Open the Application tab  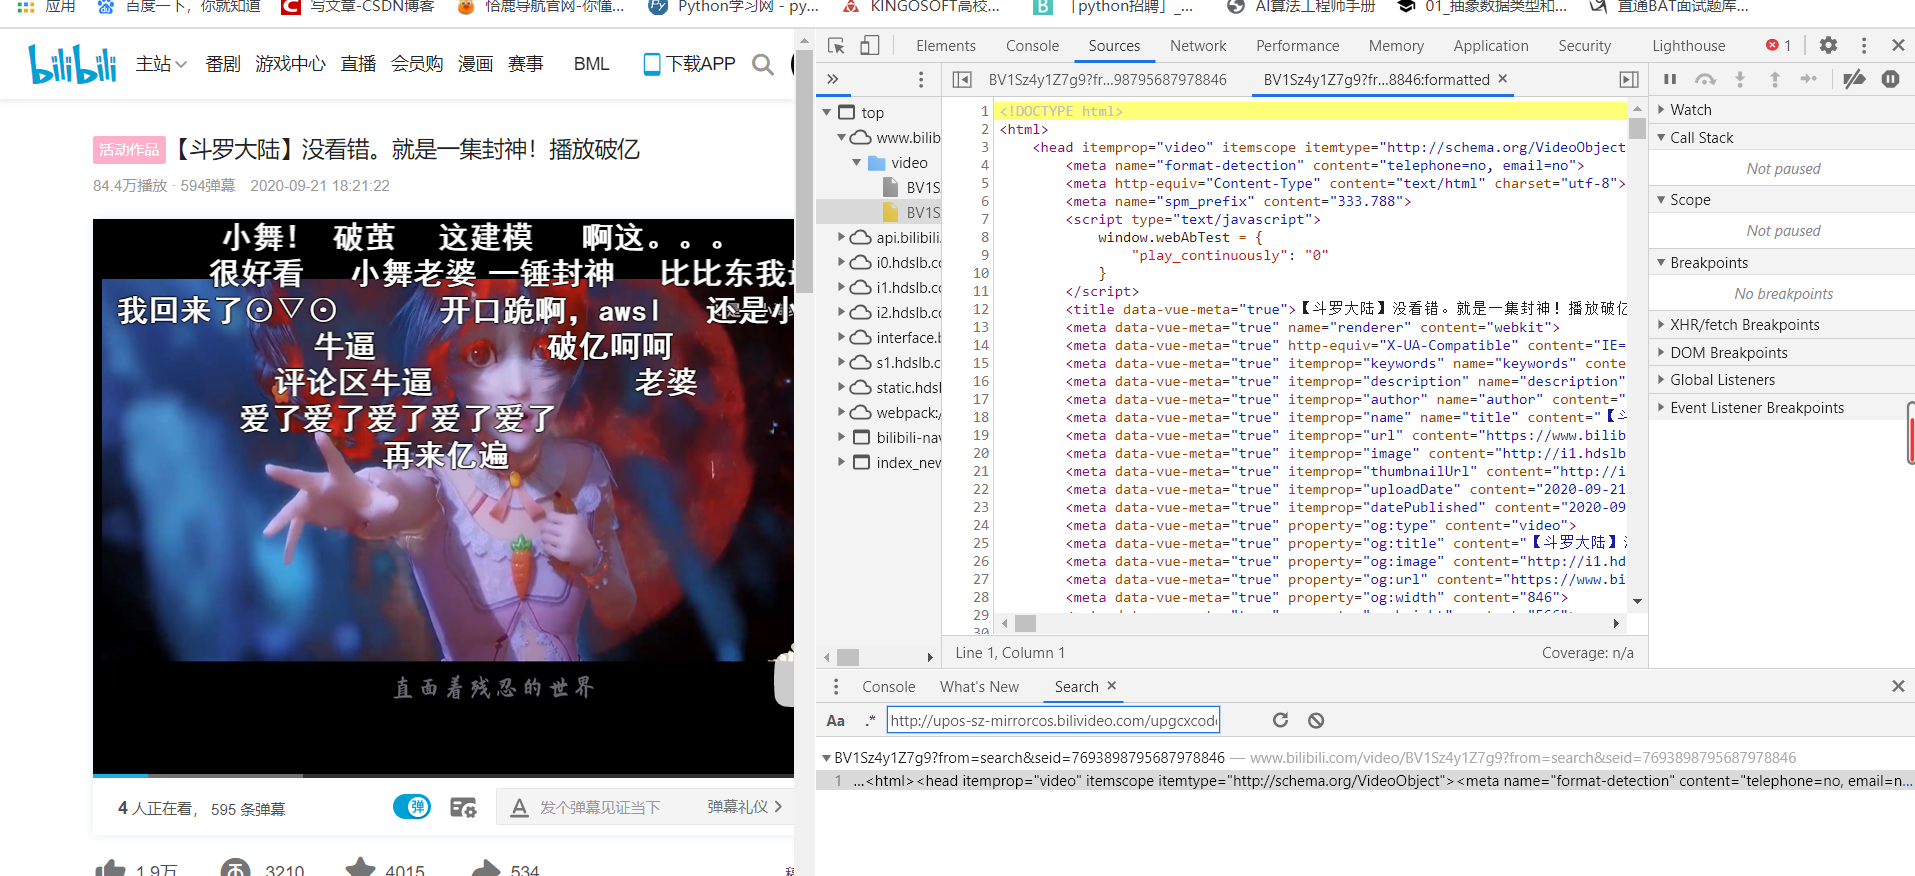1491,46
